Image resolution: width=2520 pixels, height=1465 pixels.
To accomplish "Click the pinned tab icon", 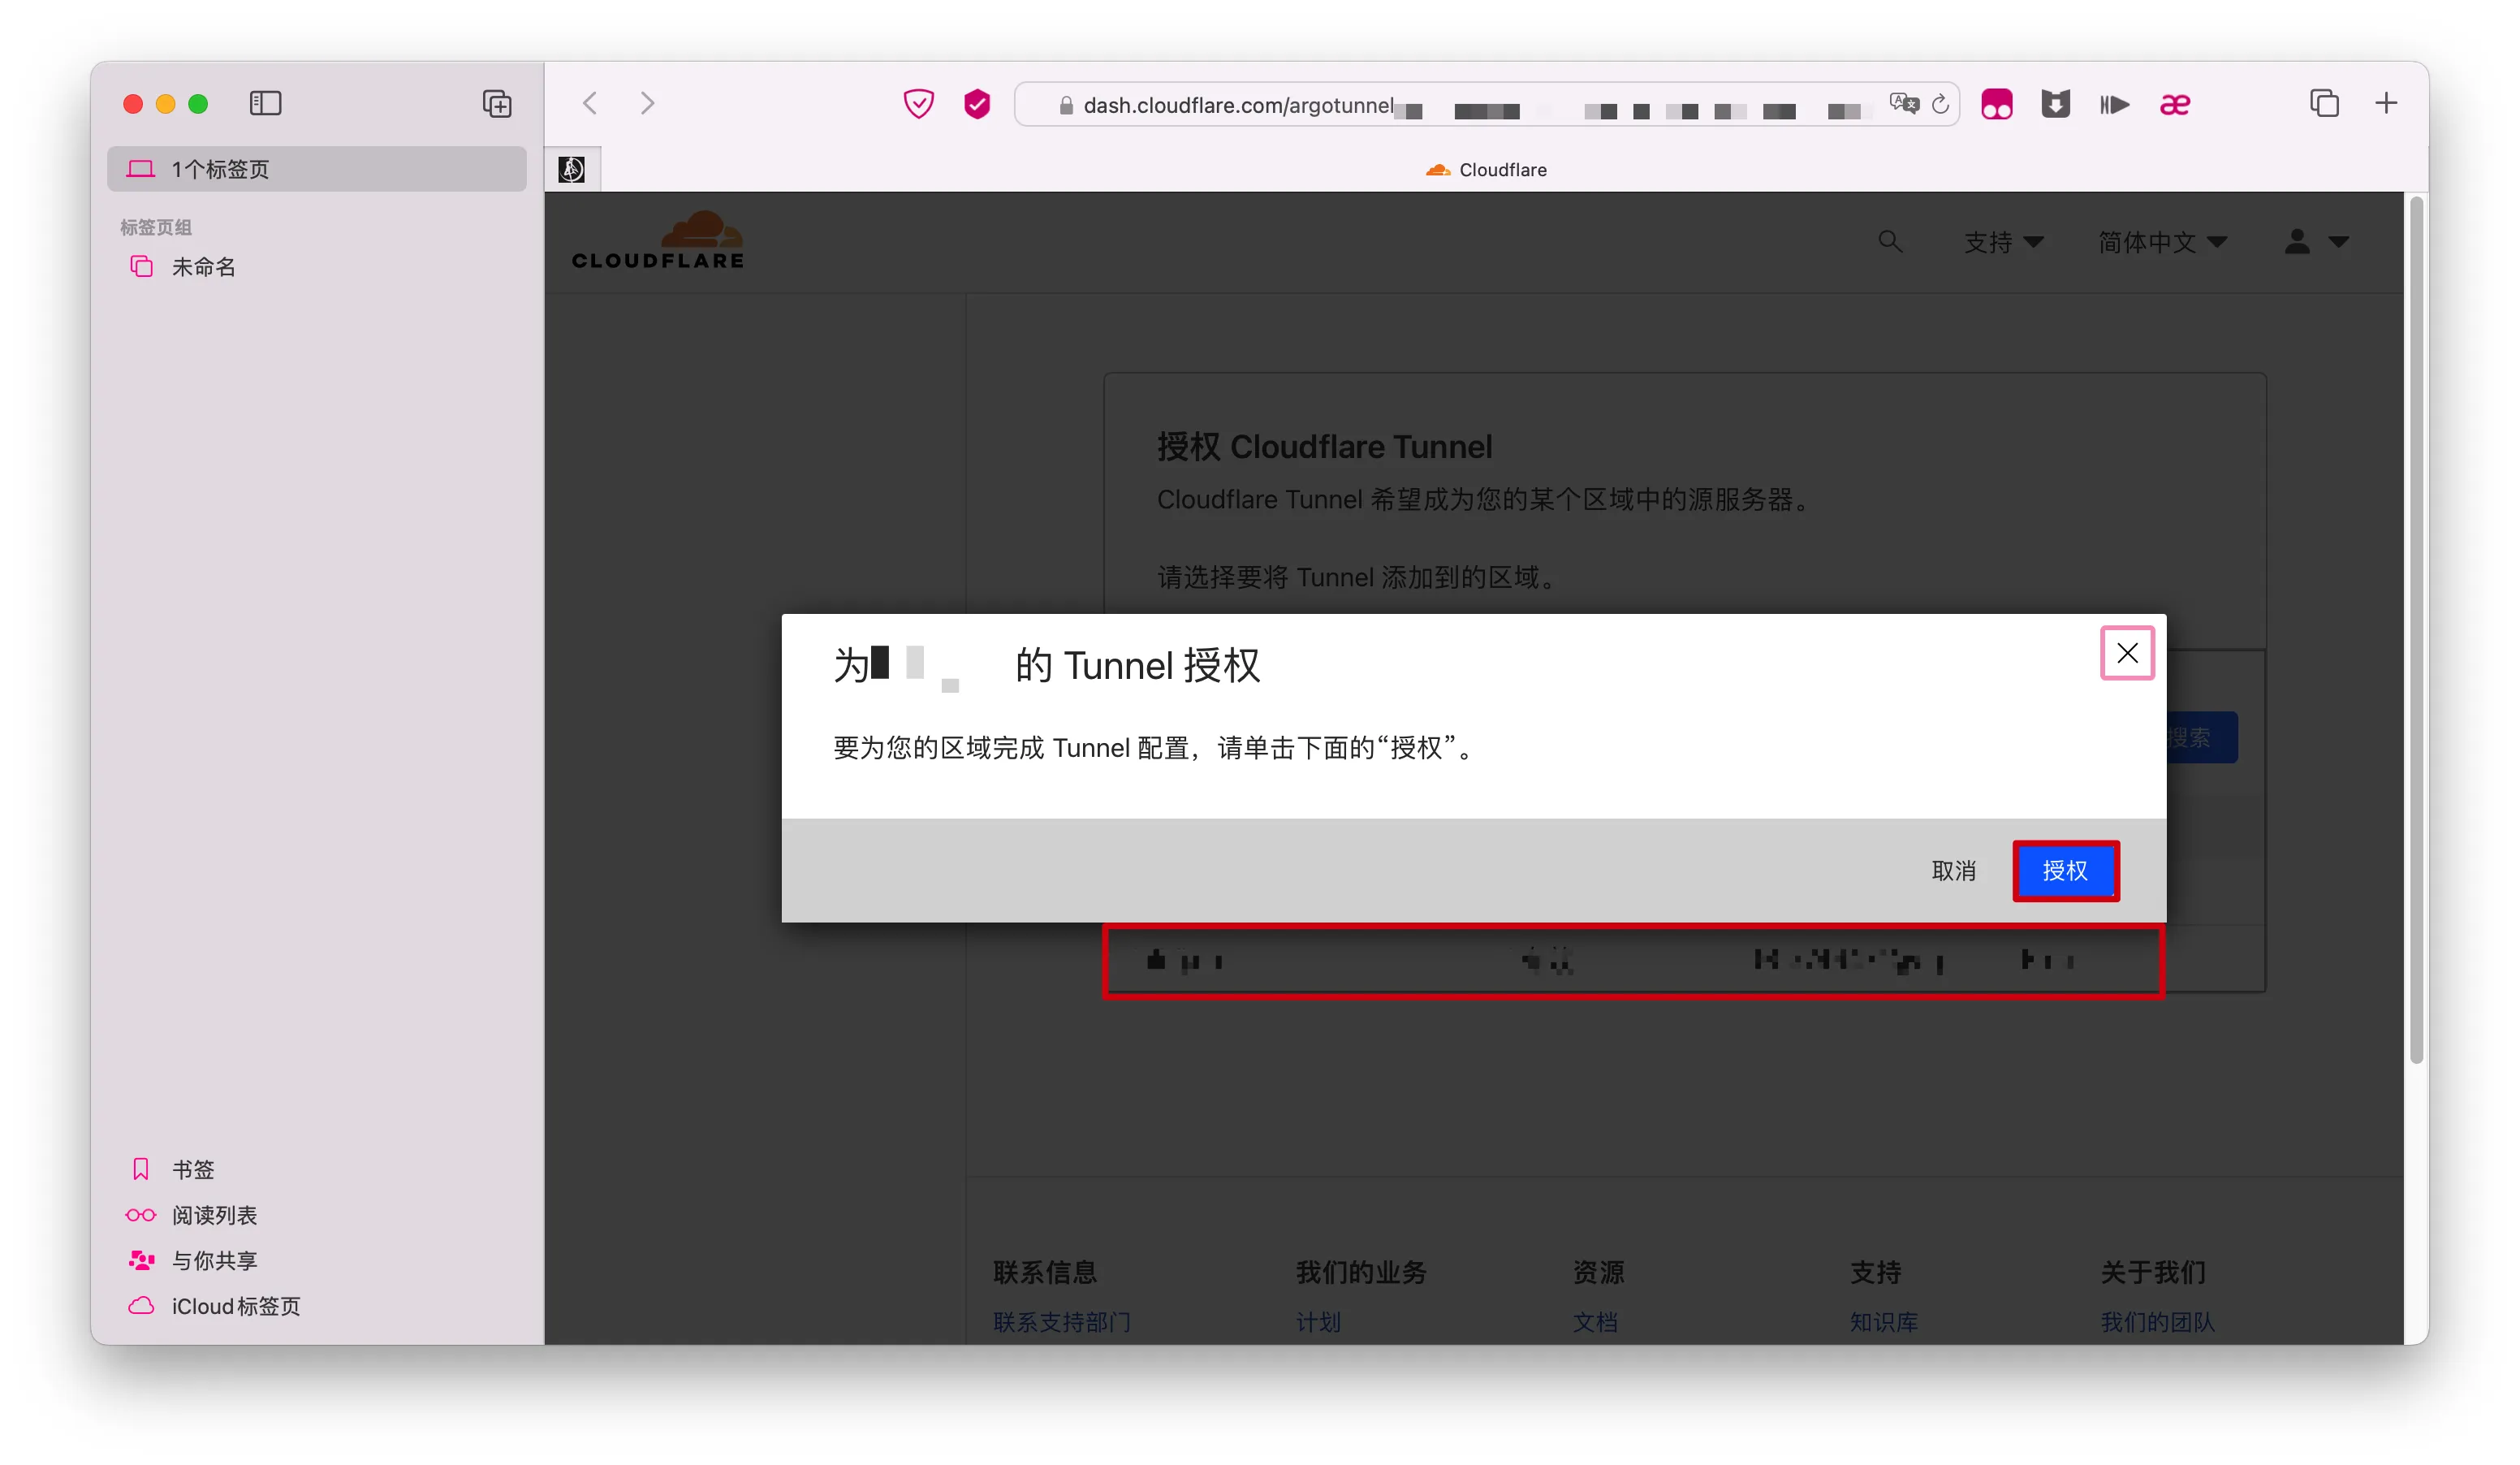I will (x=572, y=170).
